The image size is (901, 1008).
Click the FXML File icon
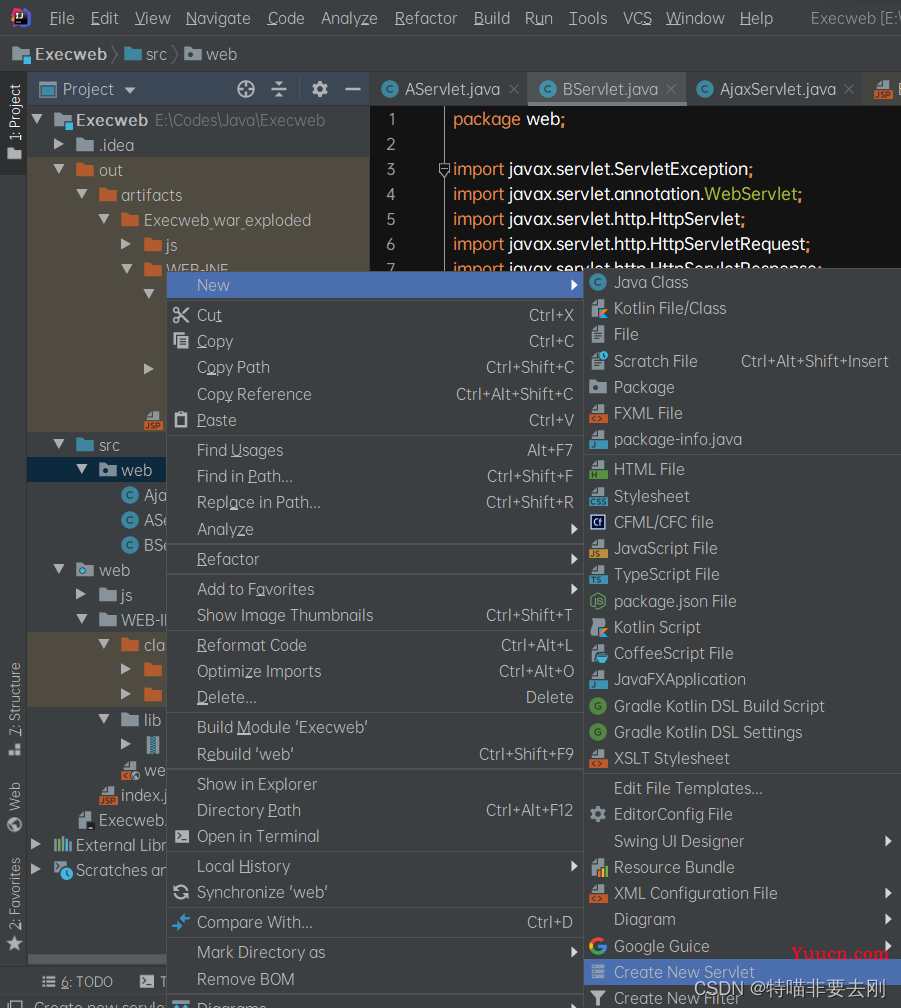tap(598, 413)
